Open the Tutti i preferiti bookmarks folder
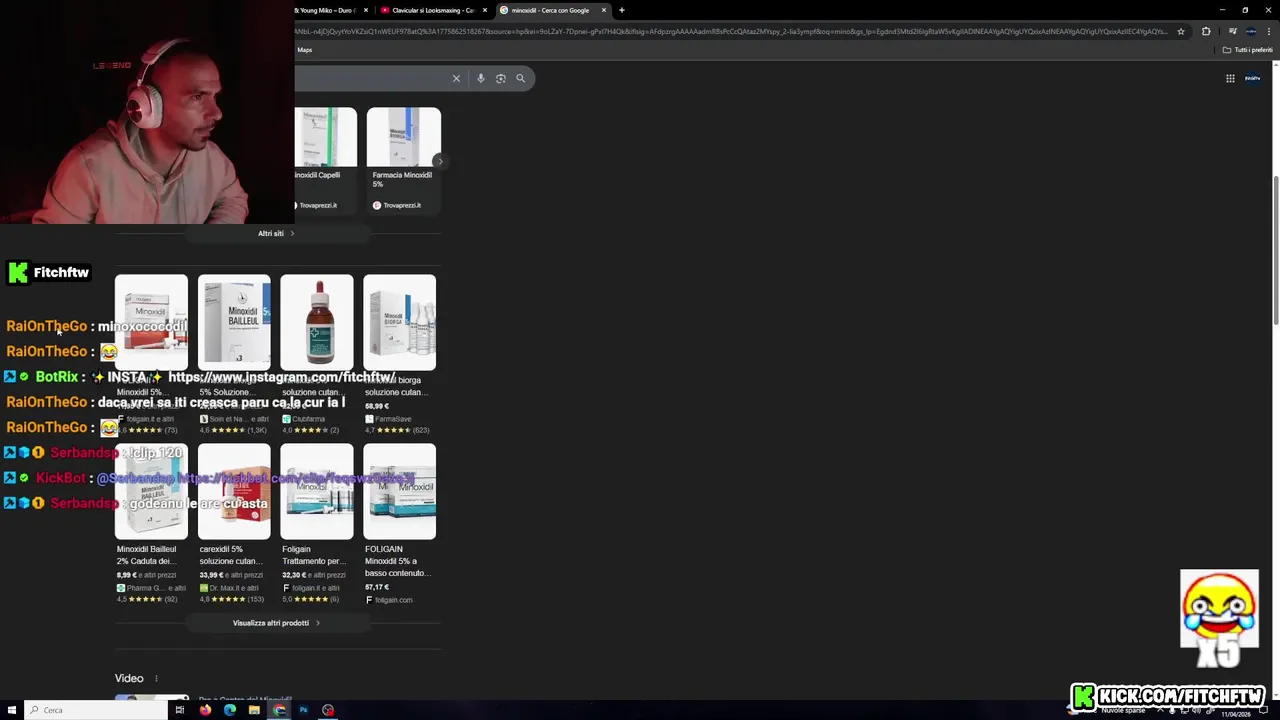1280x720 pixels. 1248,50
